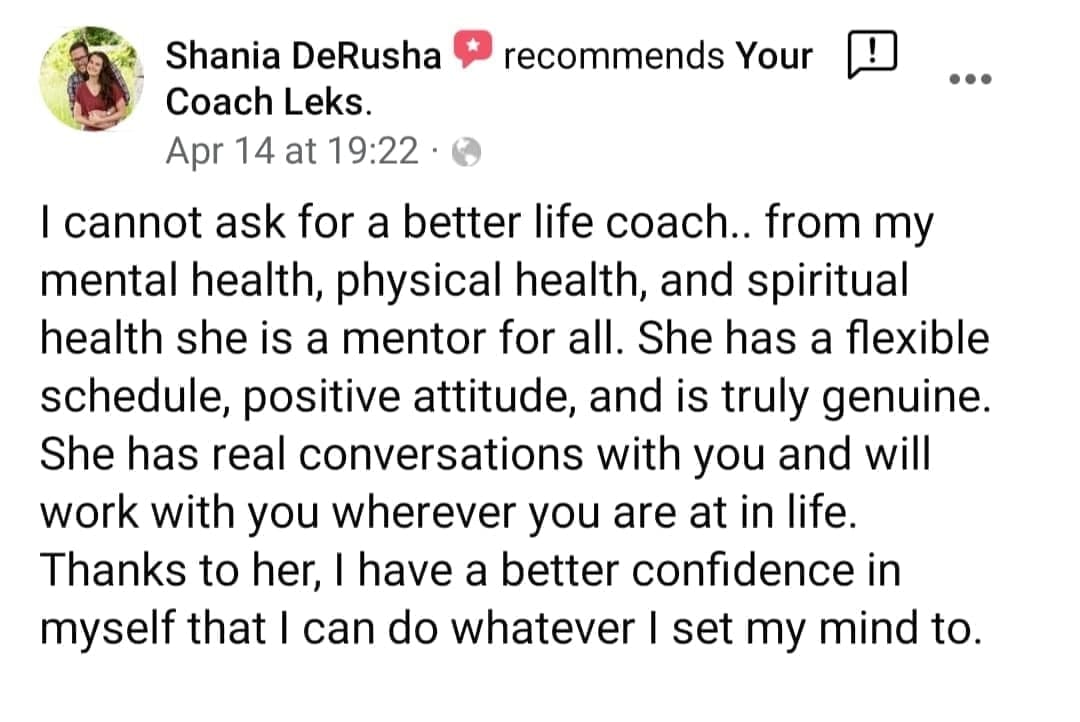Click the word 'Your' before the report icon

click(773, 56)
